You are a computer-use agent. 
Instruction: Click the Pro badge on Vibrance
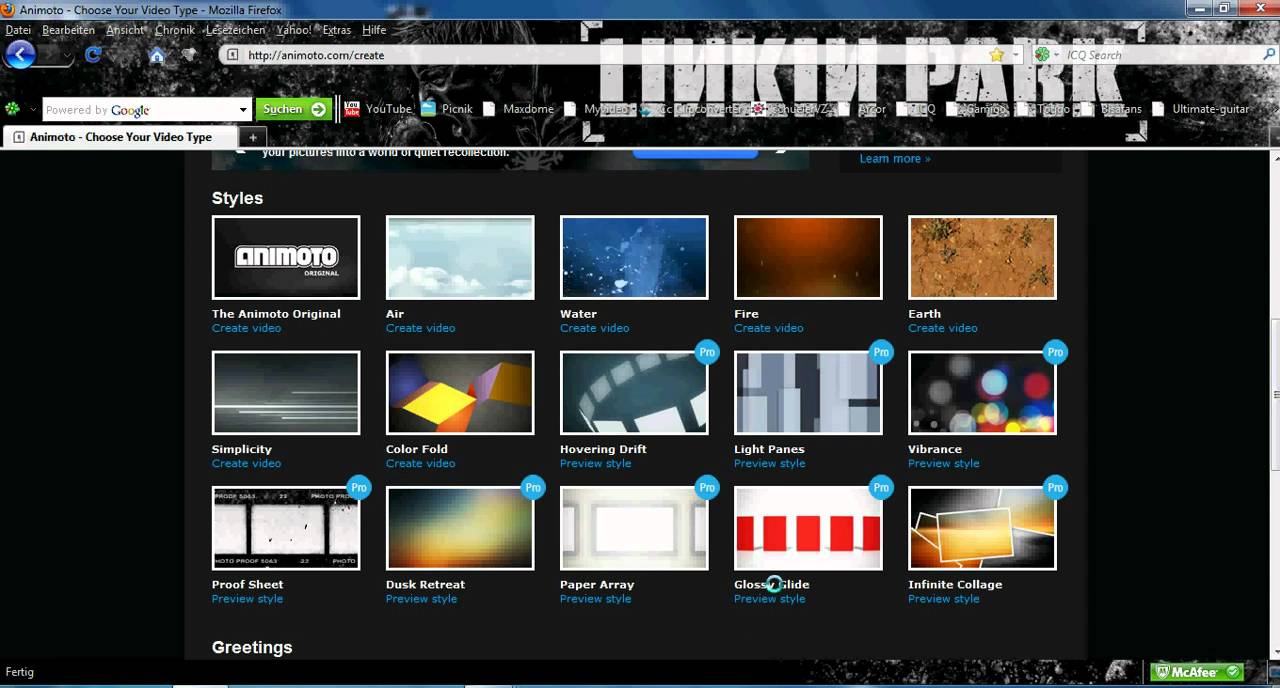pyautogui.click(x=1055, y=352)
